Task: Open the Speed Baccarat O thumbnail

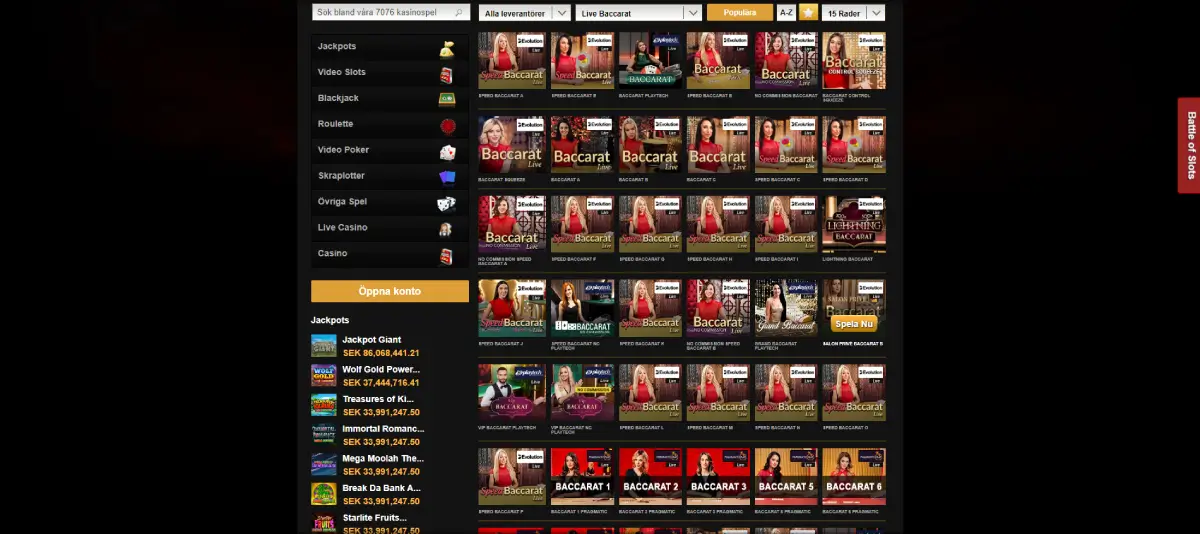Action: coord(854,393)
